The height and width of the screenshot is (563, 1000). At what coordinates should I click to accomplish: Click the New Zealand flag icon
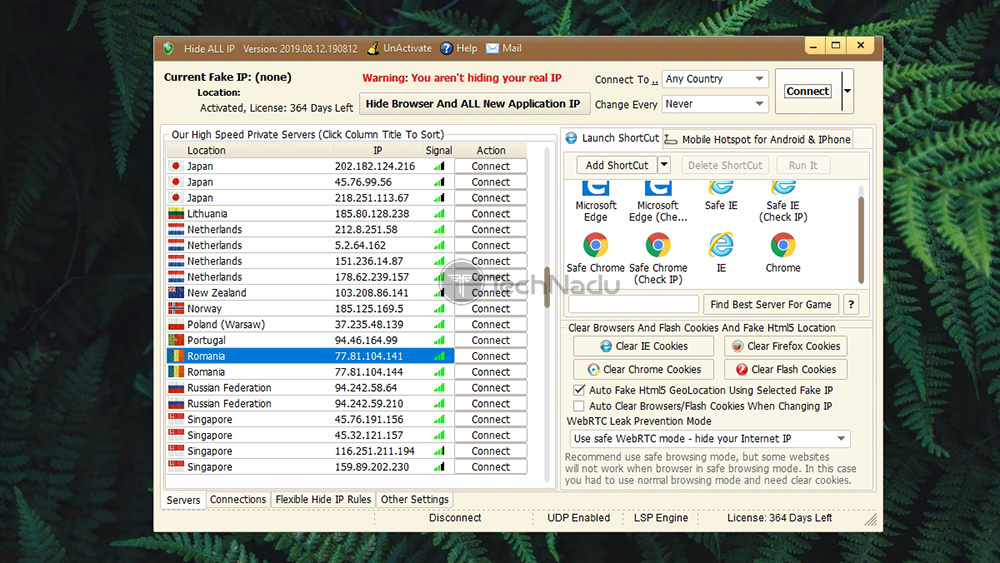tap(176, 293)
